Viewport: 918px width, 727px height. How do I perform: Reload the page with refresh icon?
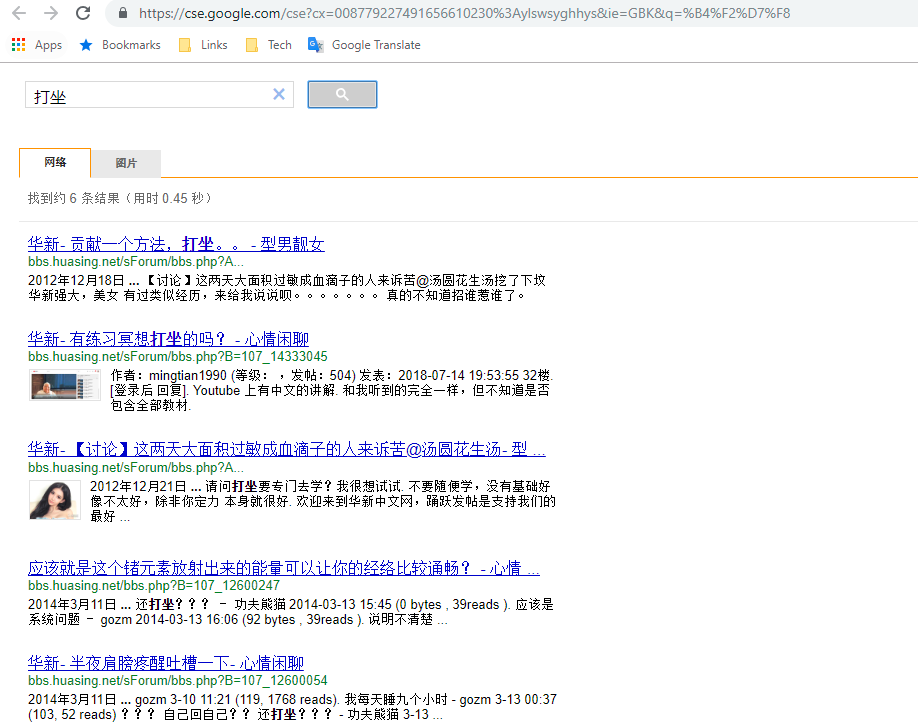[83, 13]
